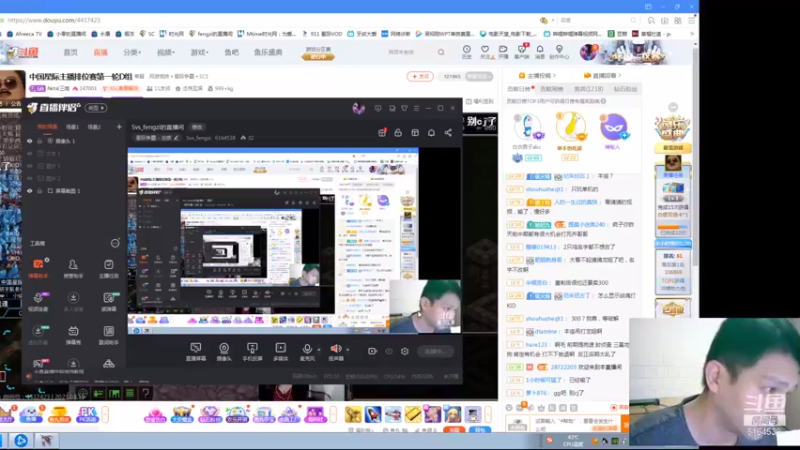Image resolution: width=800 pixels, height=450 pixels.
Task: Open 直播回看 link
Action: [x=603, y=76]
